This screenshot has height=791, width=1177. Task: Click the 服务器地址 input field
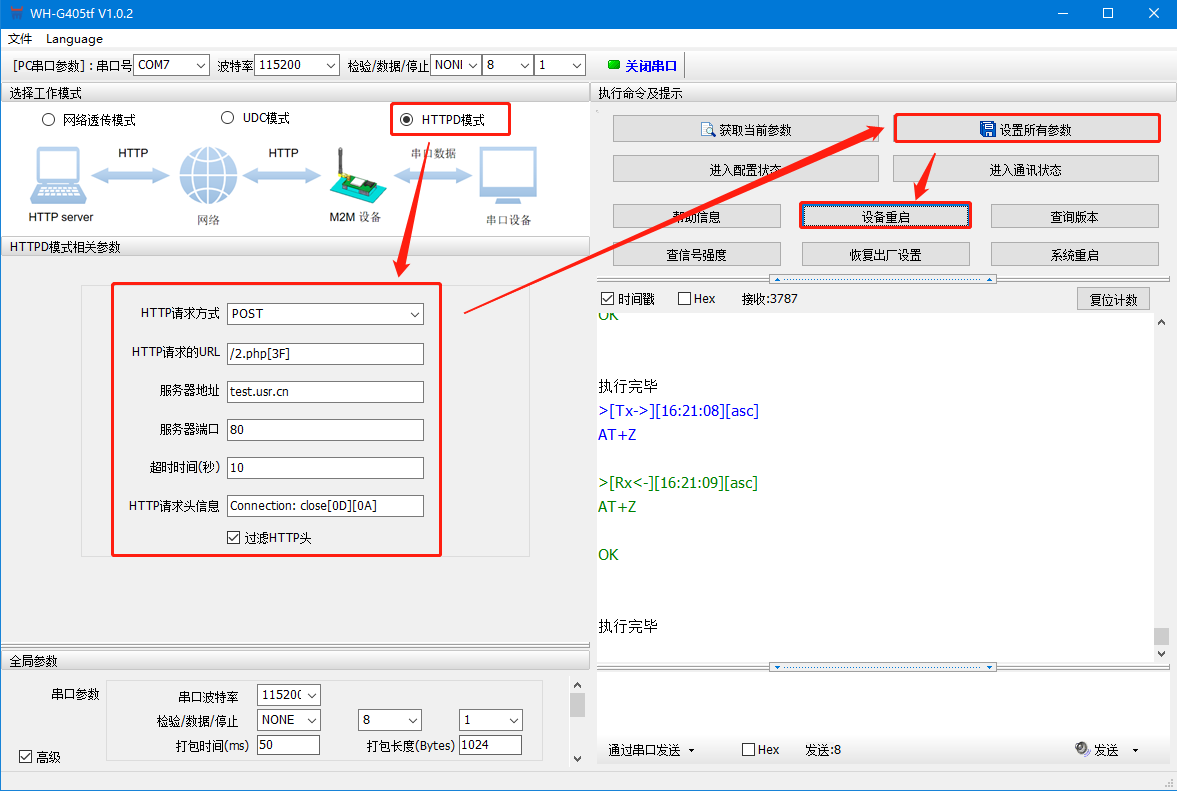[325, 392]
